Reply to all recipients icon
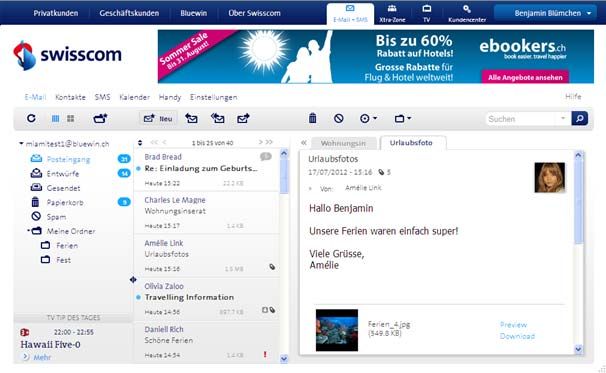Viewport: 606px width, 373px height. 218,118
